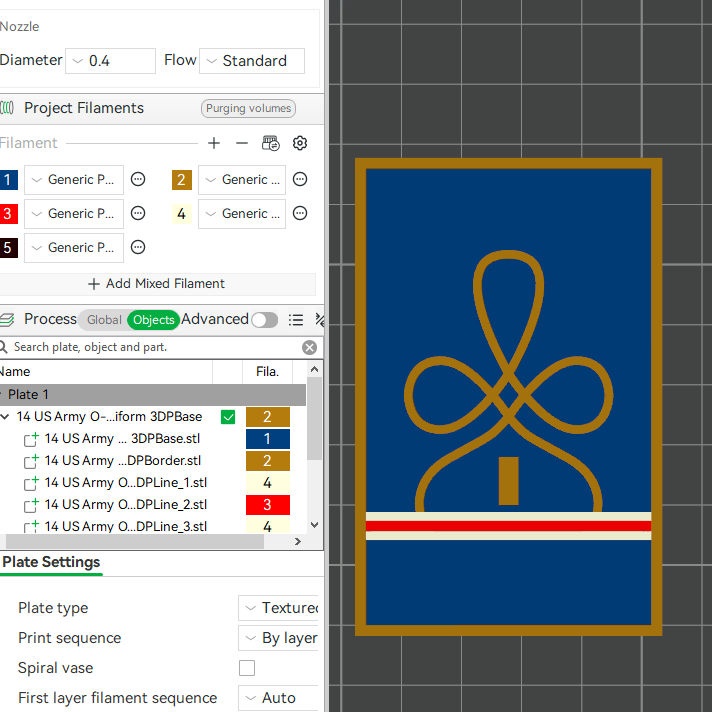
Task: Click the Process layers icon
Action: 7,319
